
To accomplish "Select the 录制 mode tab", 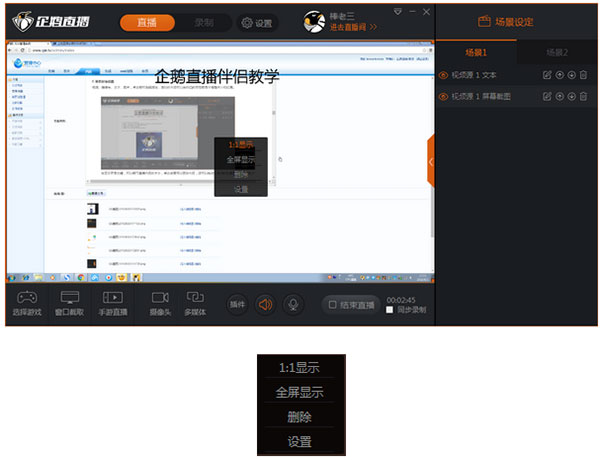I will pyautogui.click(x=204, y=23).
